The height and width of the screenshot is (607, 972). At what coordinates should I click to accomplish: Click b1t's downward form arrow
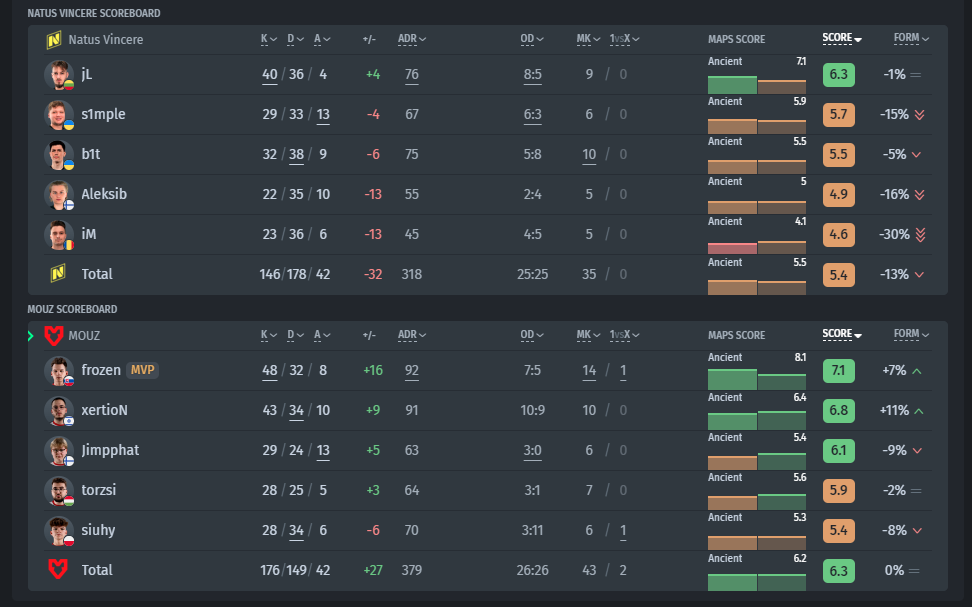pos(916,154)
